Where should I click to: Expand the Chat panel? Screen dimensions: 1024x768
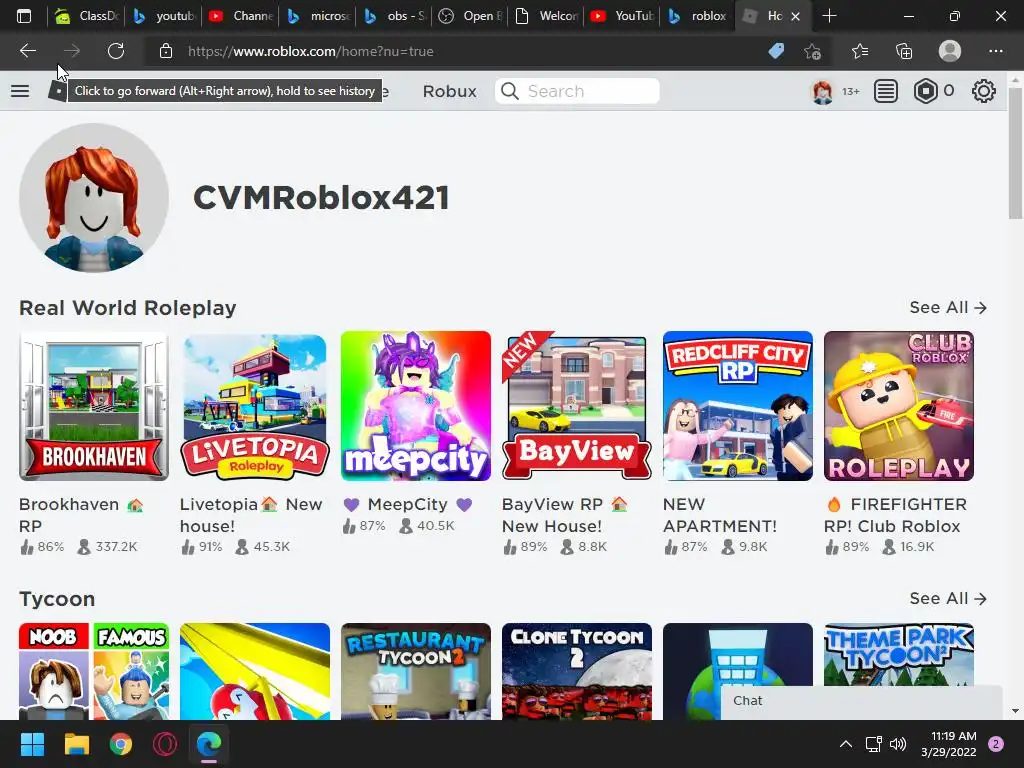[x=861, y=701]
